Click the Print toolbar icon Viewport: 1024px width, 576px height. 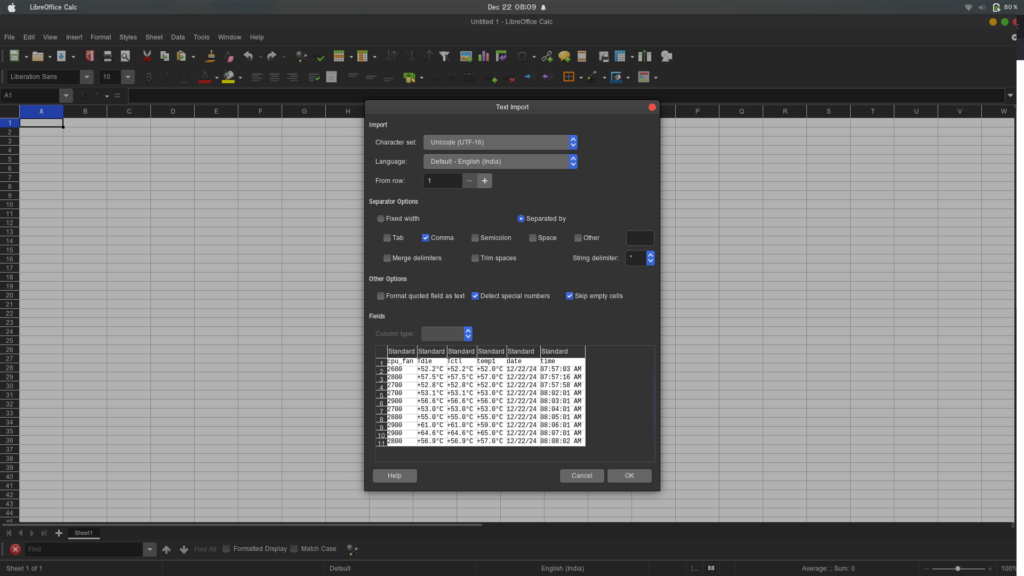[108, 56]
